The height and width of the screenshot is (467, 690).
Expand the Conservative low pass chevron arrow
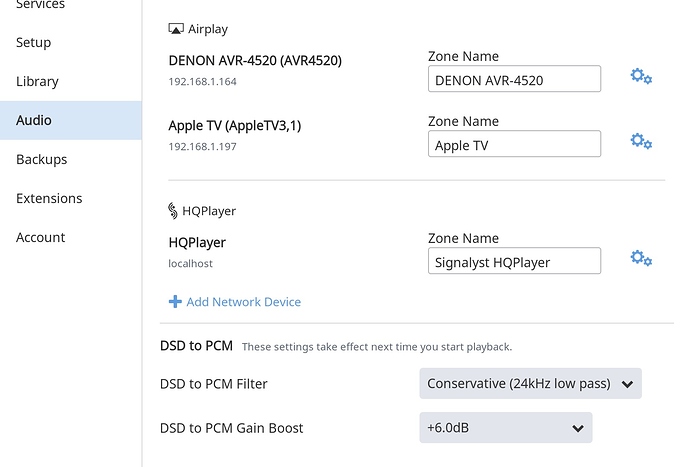tap(627, 384)
